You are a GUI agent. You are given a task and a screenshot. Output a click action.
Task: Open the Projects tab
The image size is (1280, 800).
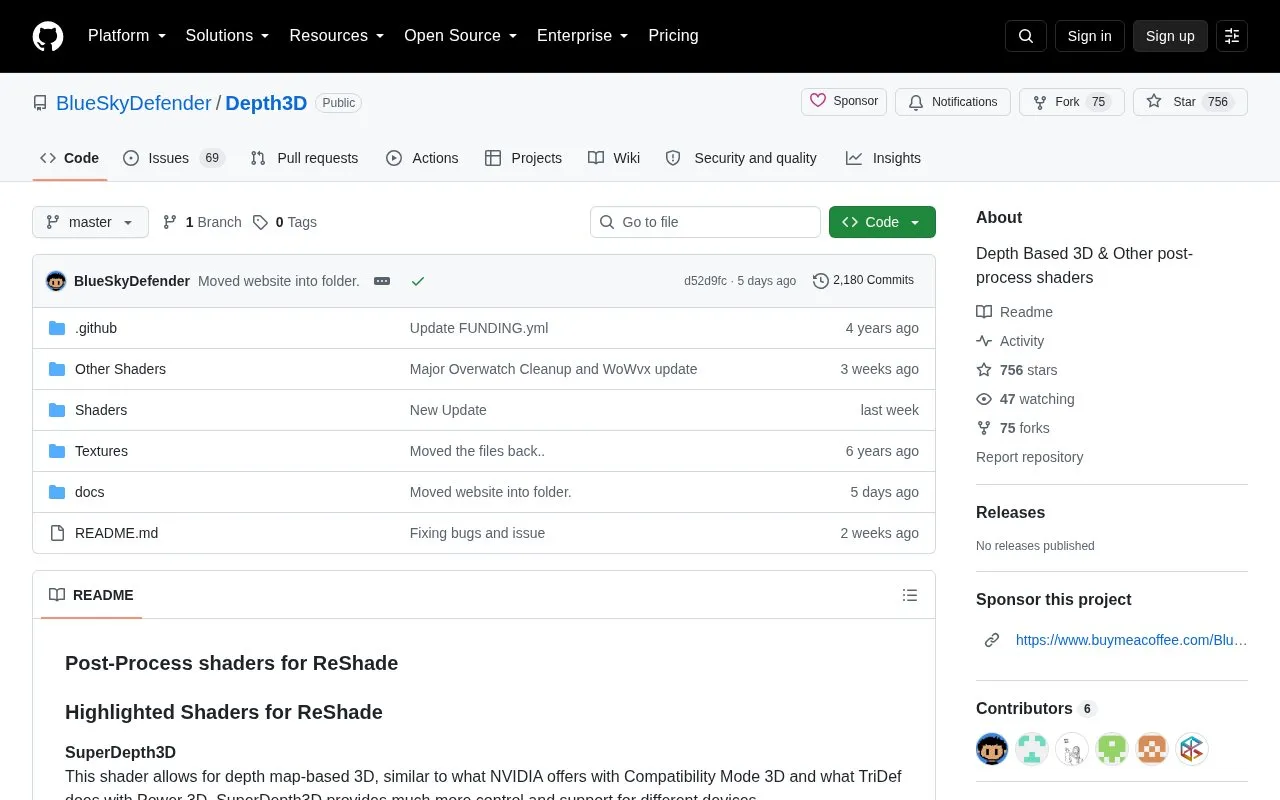523,158
